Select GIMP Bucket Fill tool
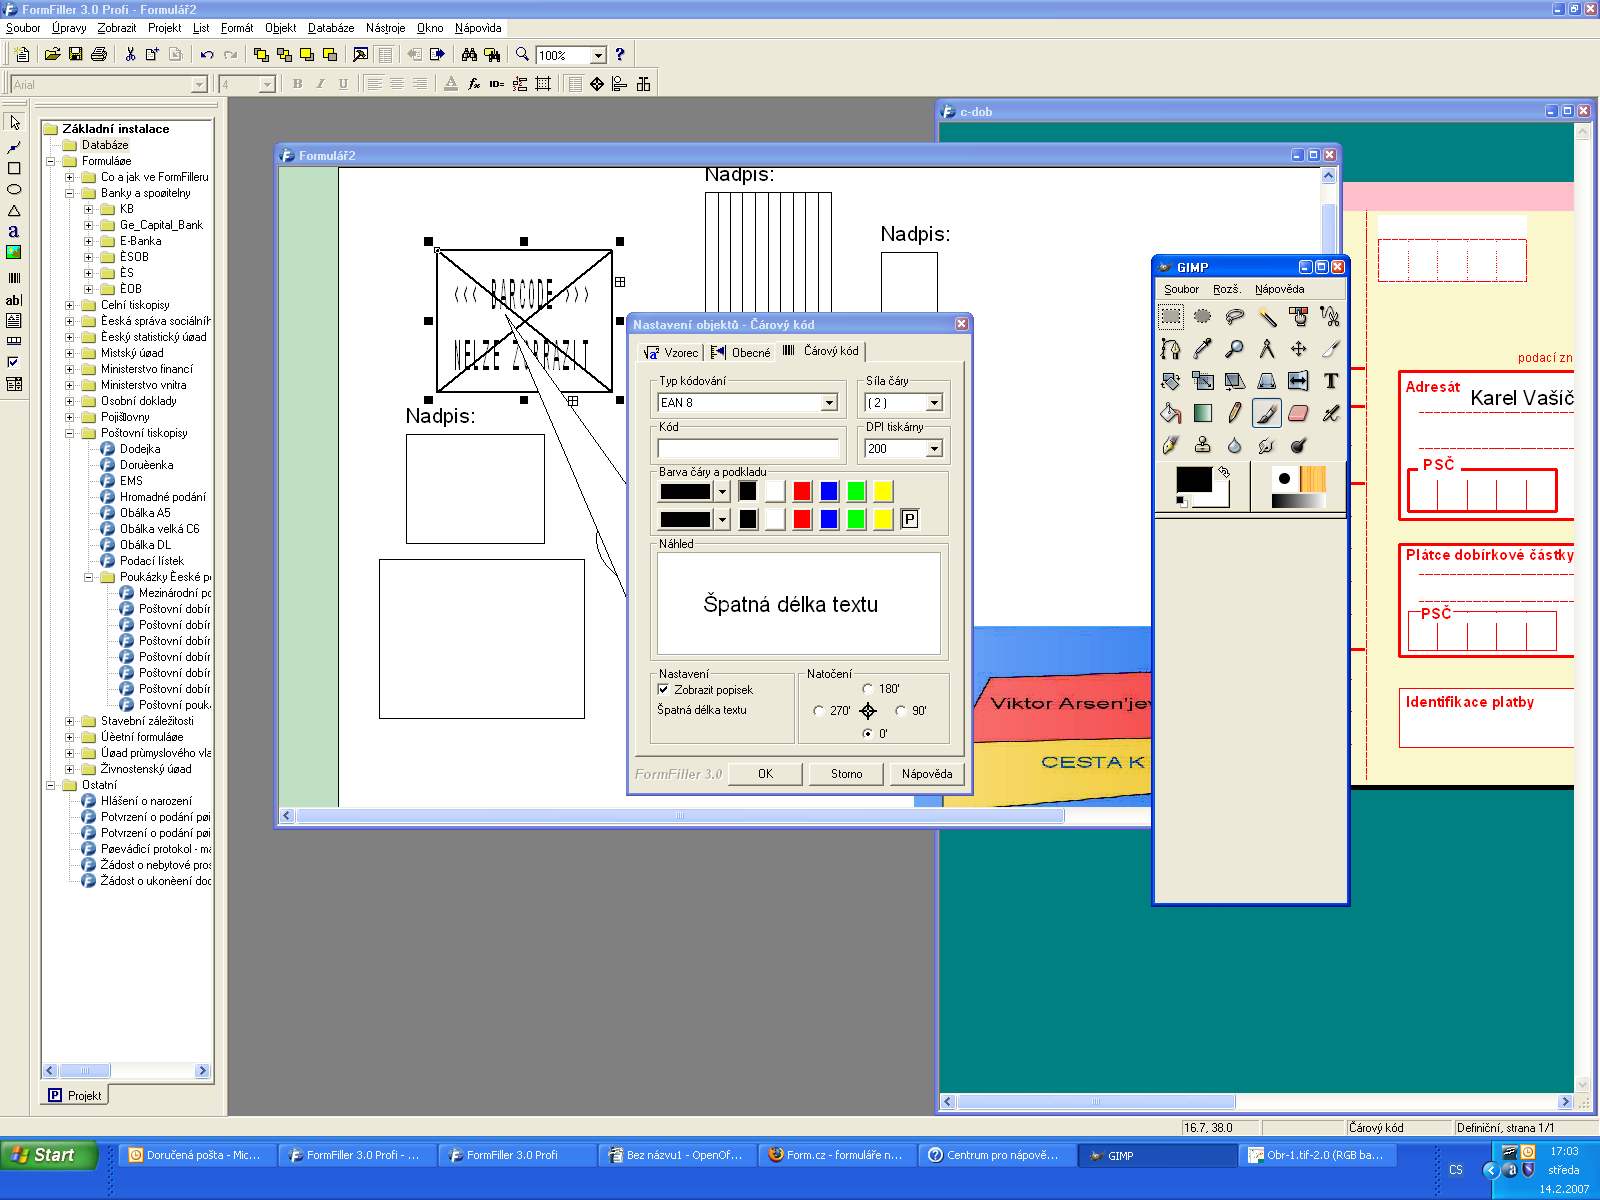This screenshot has width=1600, height=1200. (x=1170, y=413)
